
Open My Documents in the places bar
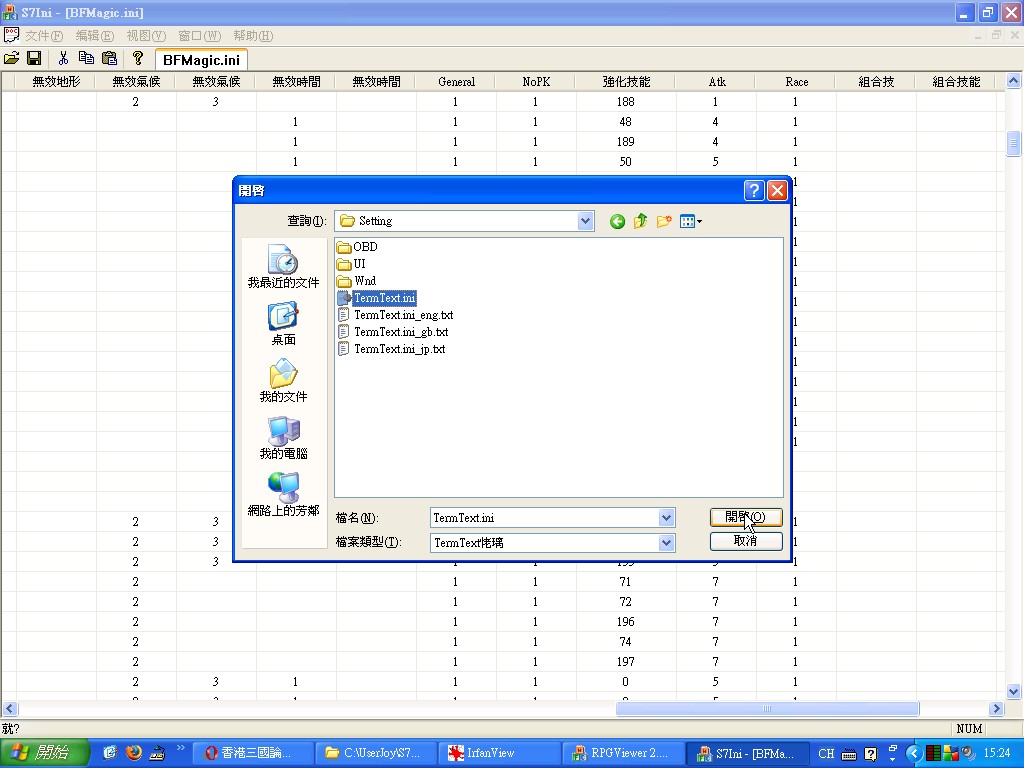[283, 381]
